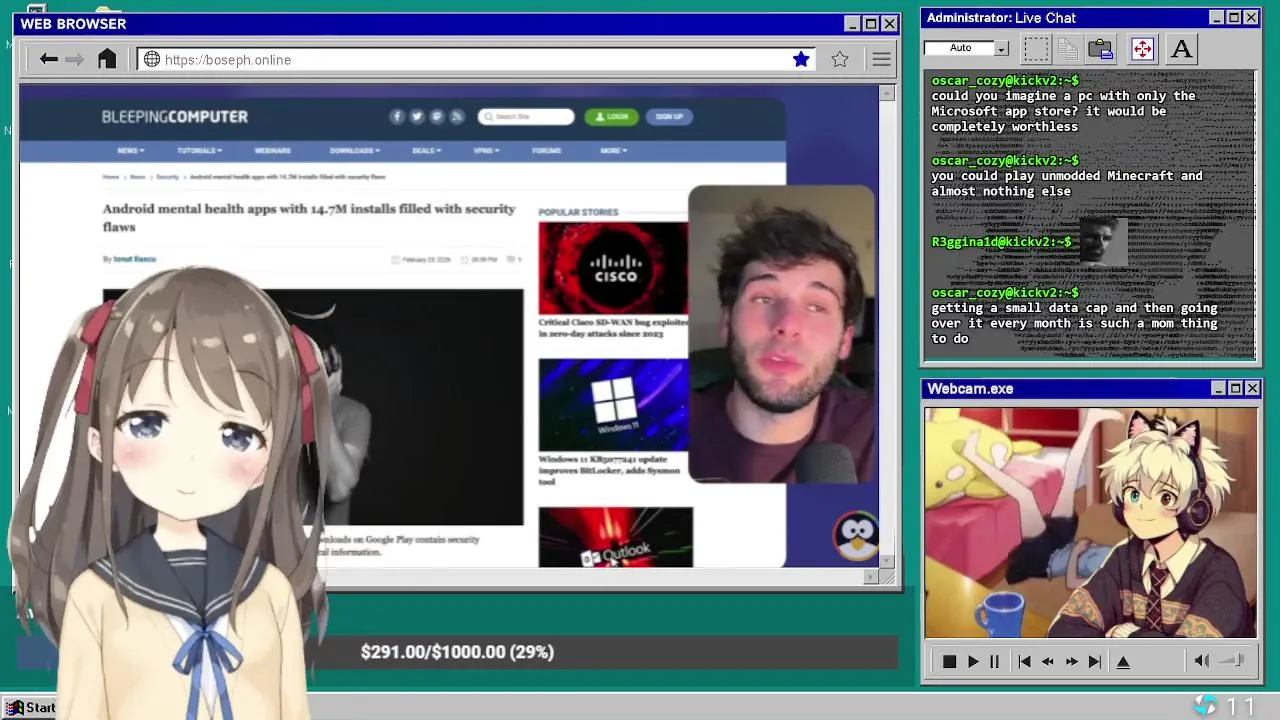
Task: Click the News breadcrumb link
Action: pos(137,176)
